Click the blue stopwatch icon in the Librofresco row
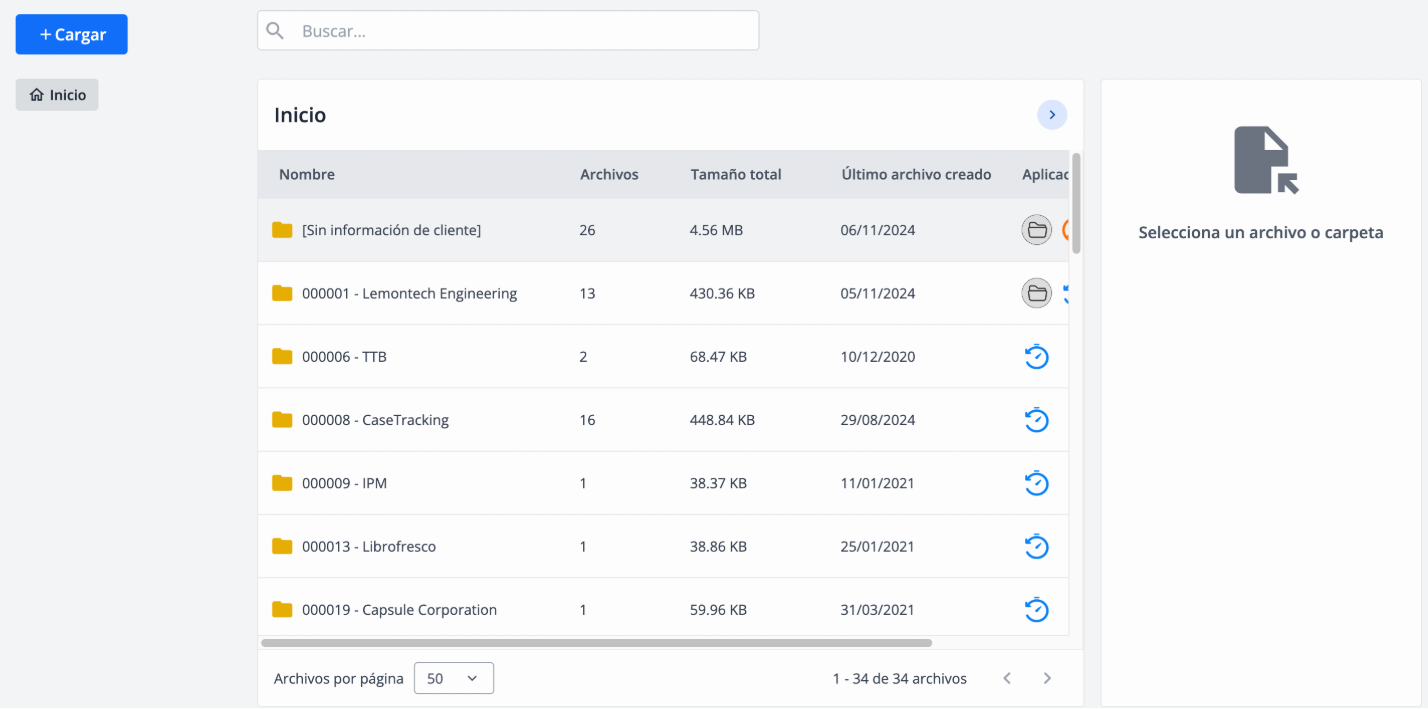The height and width of the screenshot is (709, 1428). [x=1037, y=546]
